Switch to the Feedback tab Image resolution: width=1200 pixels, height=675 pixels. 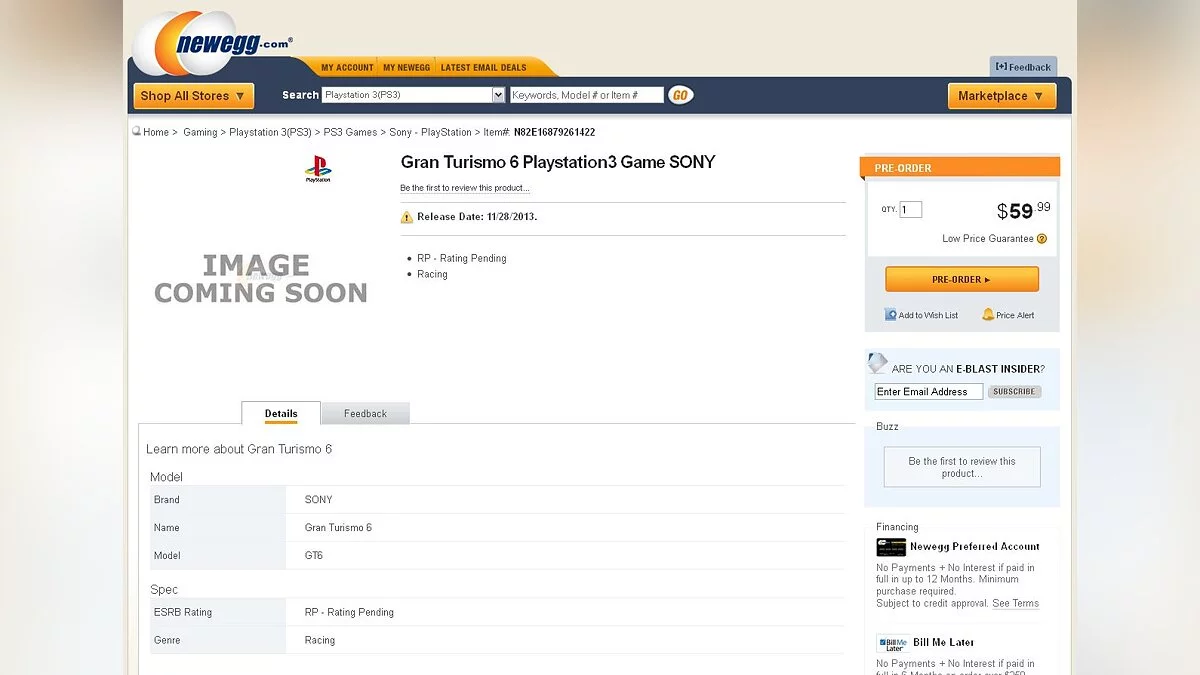pos(365,413)
